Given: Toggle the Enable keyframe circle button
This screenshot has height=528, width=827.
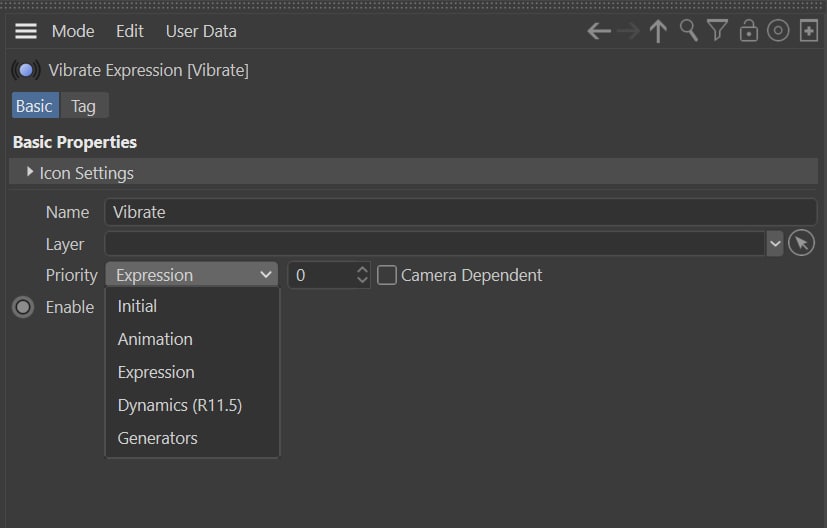Looking at the screenshot, I should click(x=23, y=307).
